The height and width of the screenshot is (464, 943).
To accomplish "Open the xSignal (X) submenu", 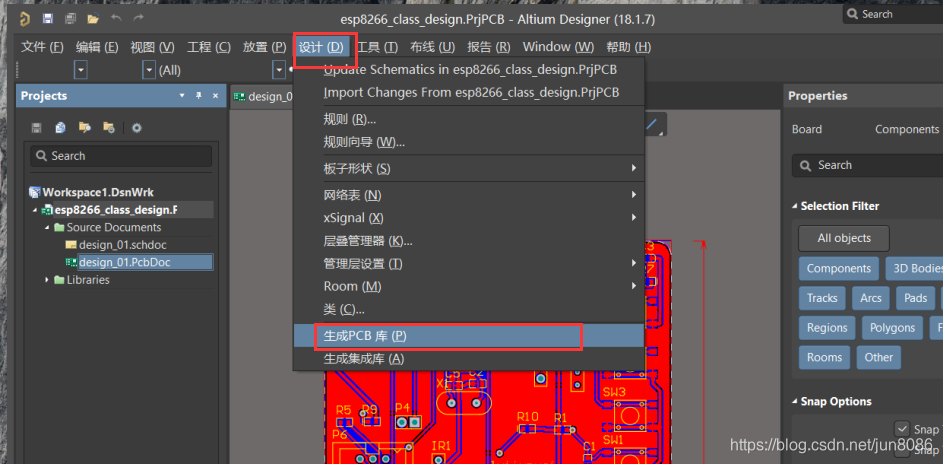I will pyautogui.click(x=468, y=218).
